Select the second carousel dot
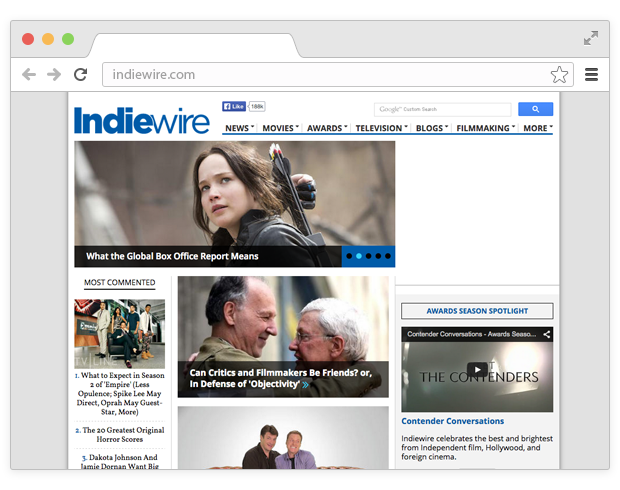Image resolution: width=620 pixels, height=490 pixels. click(x=359, y=256)
